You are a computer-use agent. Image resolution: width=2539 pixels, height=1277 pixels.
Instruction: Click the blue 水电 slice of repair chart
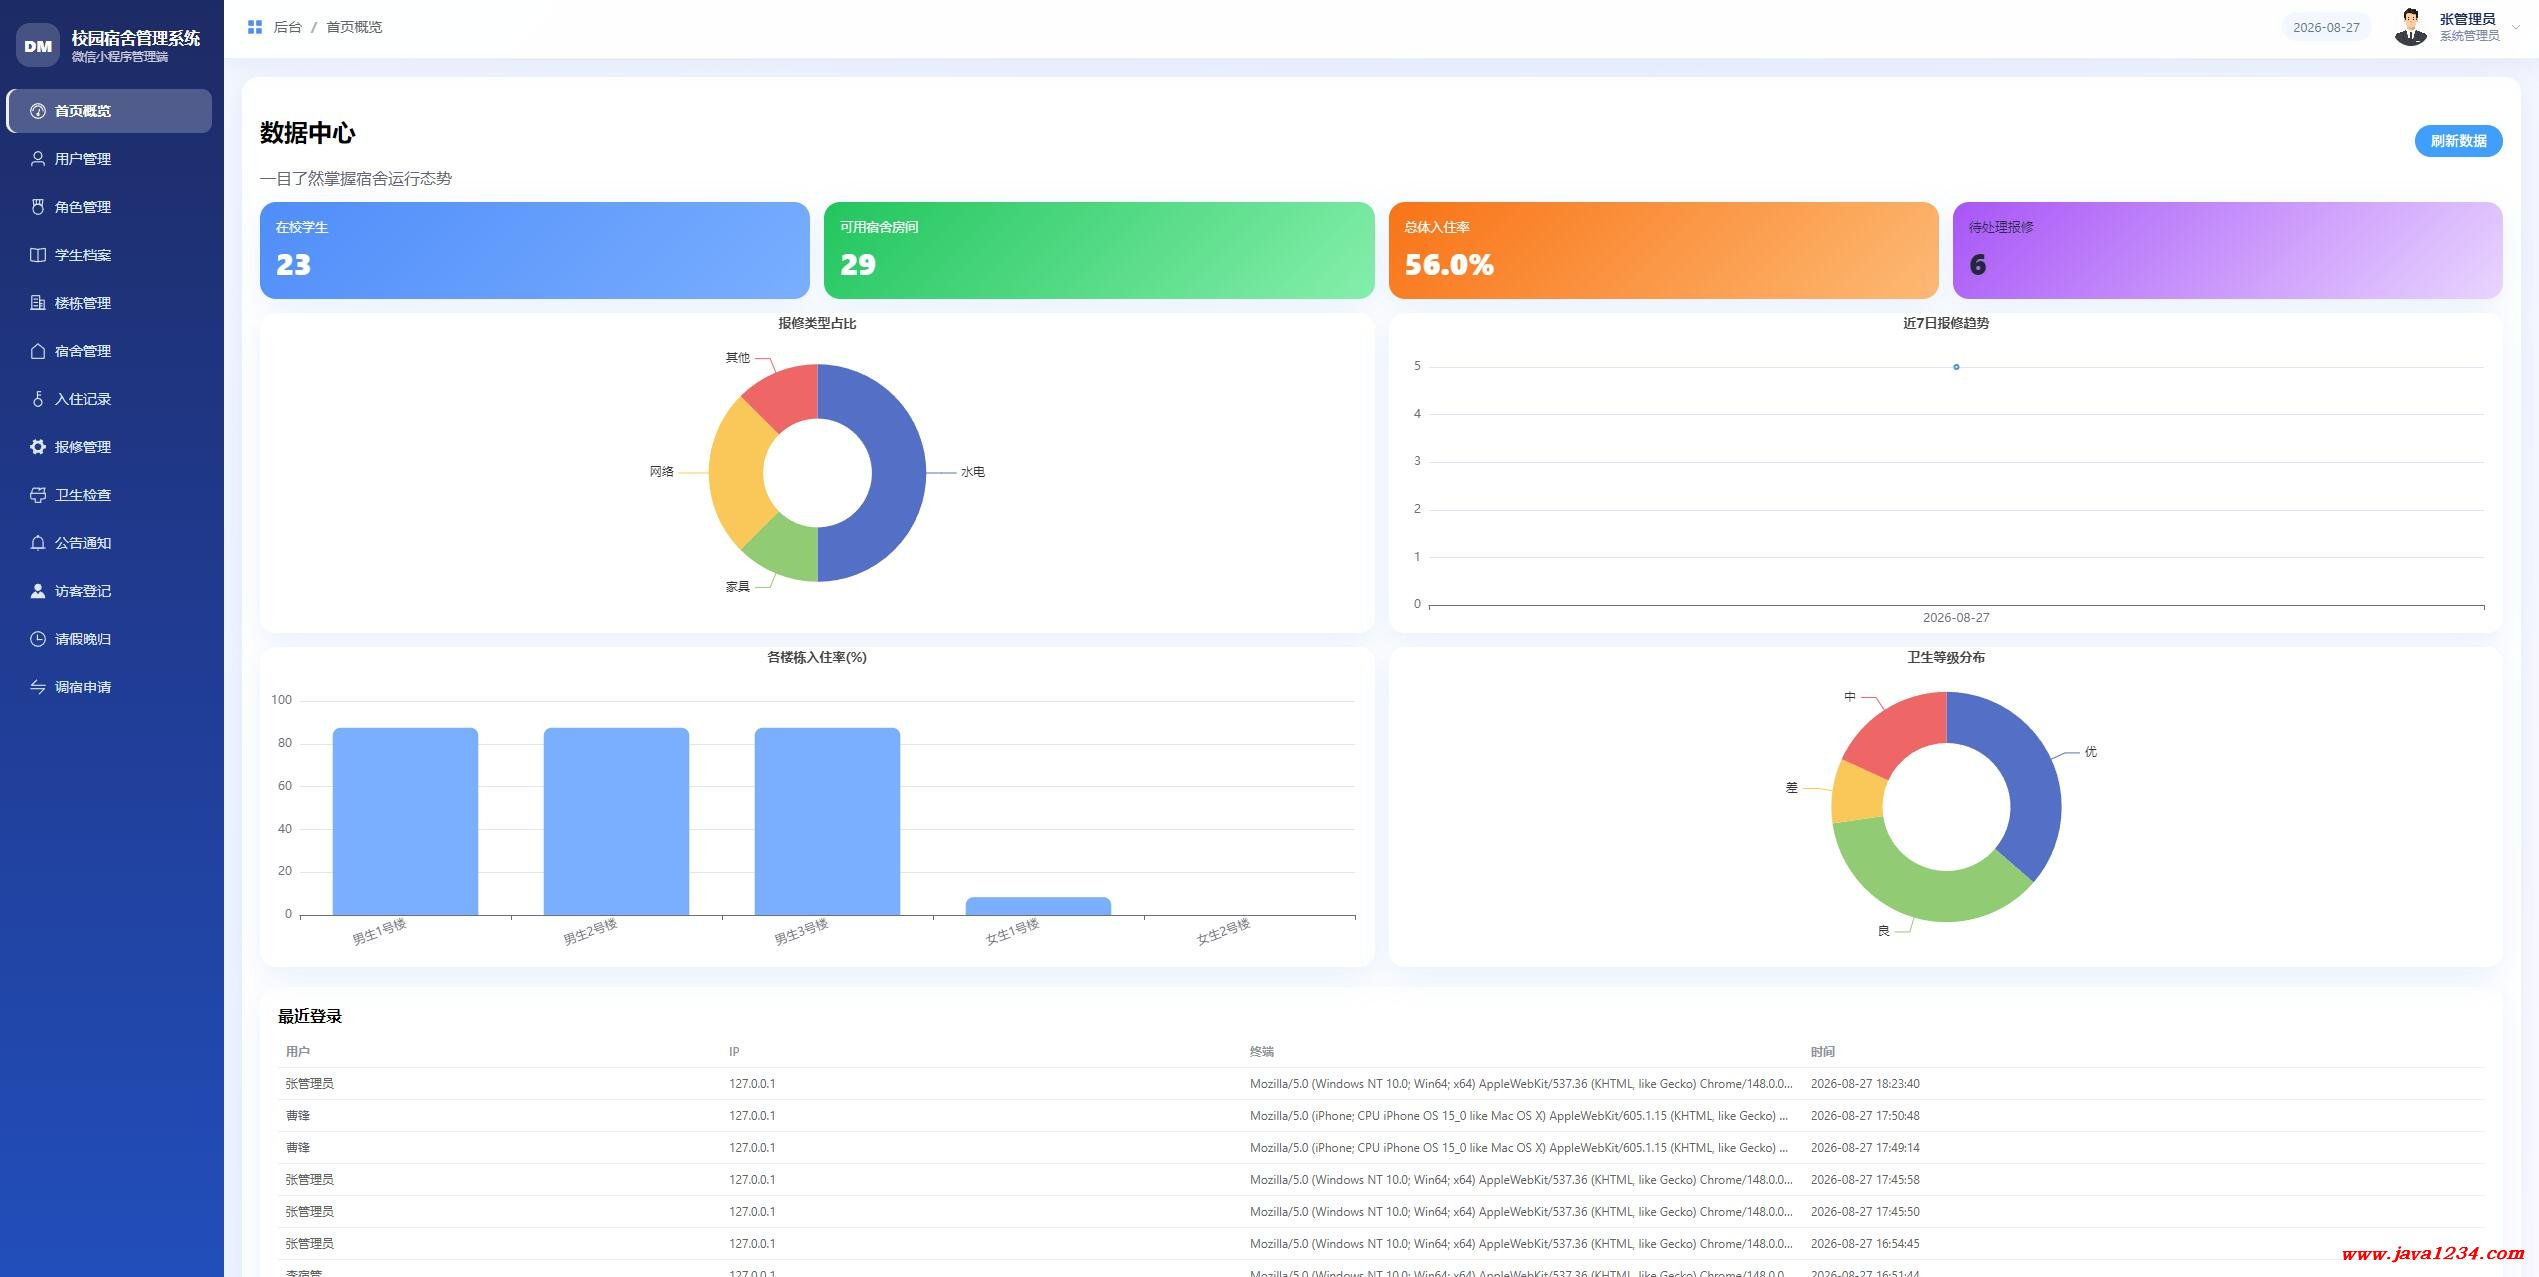click(898, 473)
